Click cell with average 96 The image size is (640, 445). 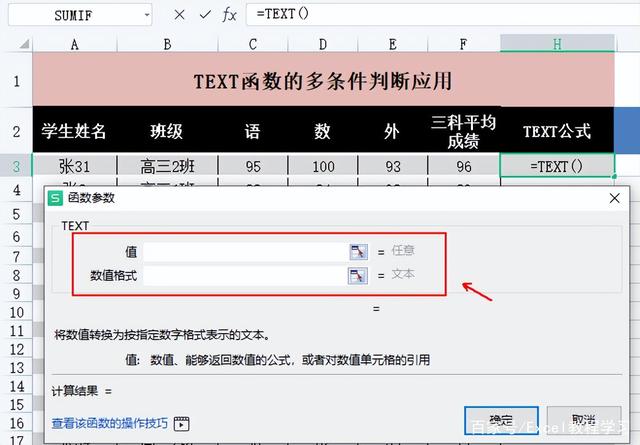pyautogui.click(x=464, y=166)
